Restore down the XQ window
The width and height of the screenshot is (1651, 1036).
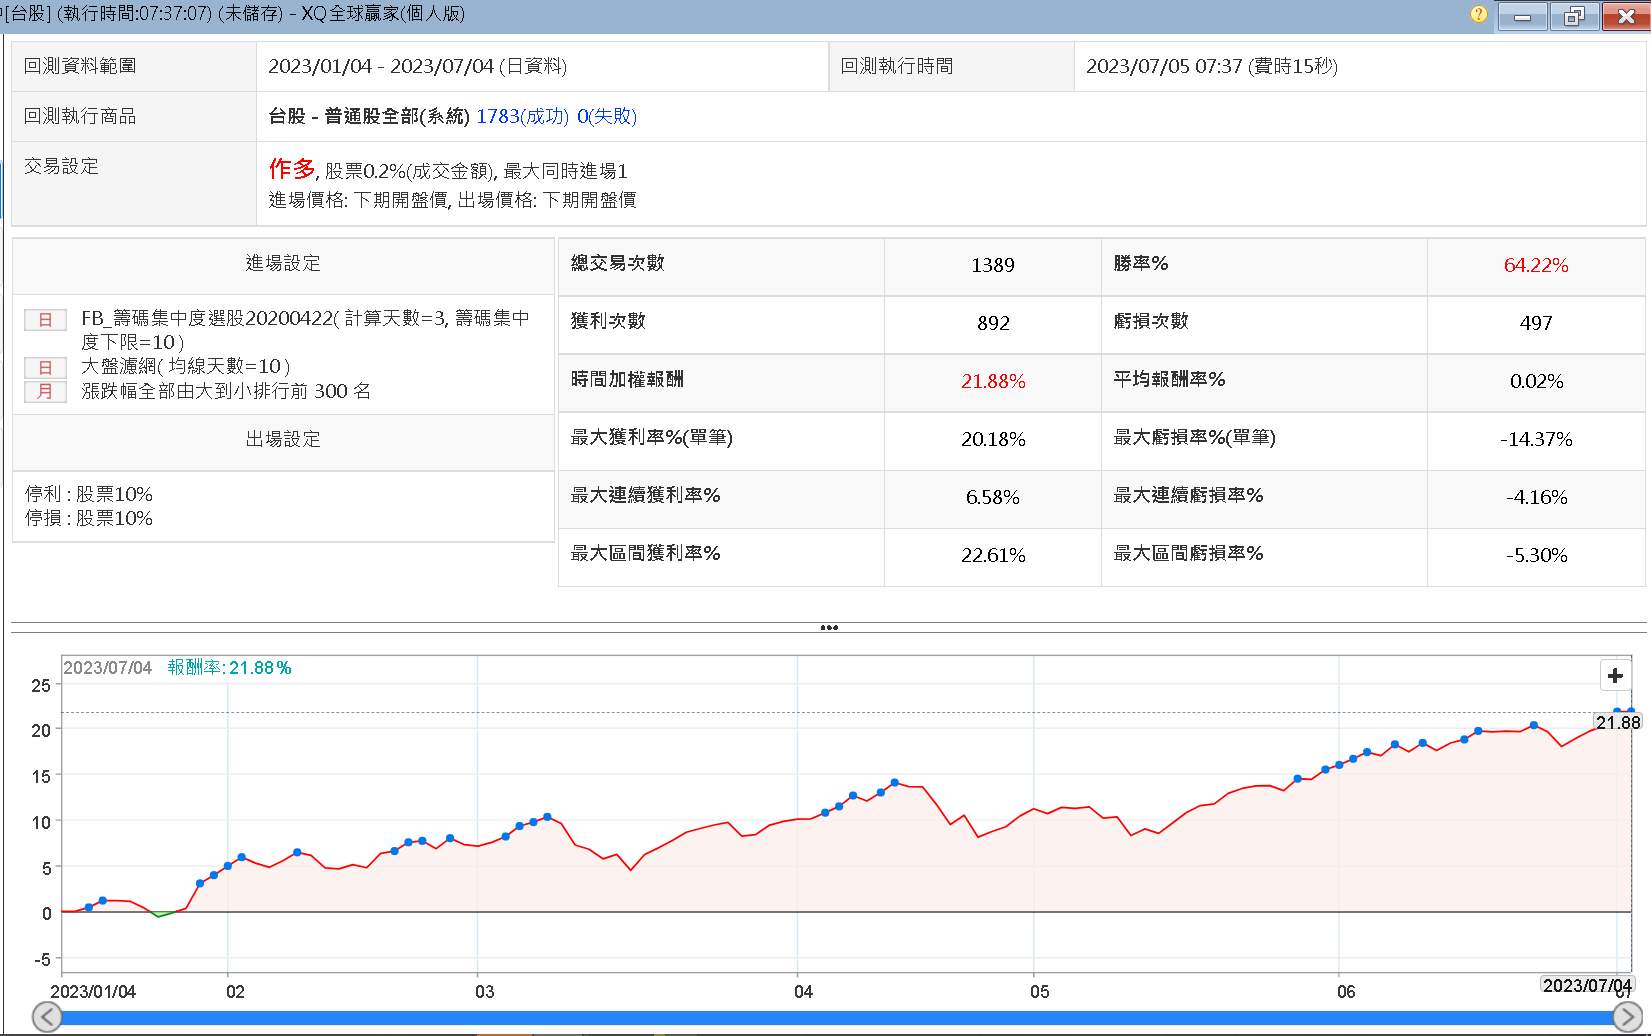click(x=1574, y=16)
